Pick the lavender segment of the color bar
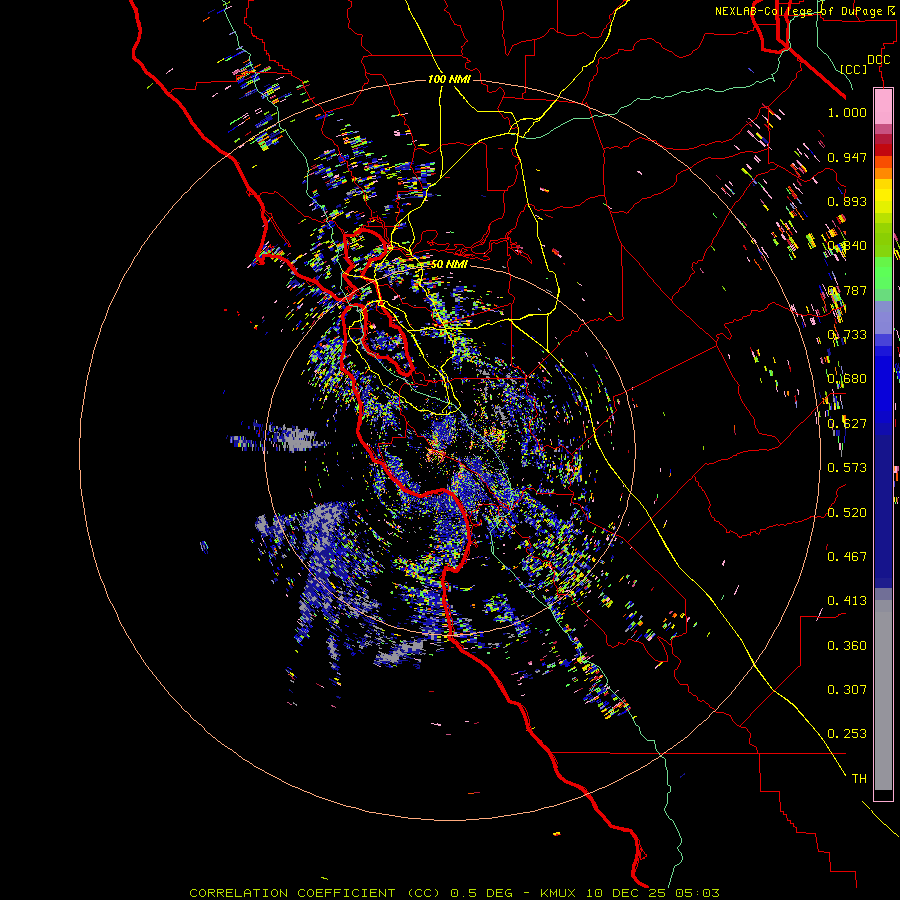 (x=883, y=317)
